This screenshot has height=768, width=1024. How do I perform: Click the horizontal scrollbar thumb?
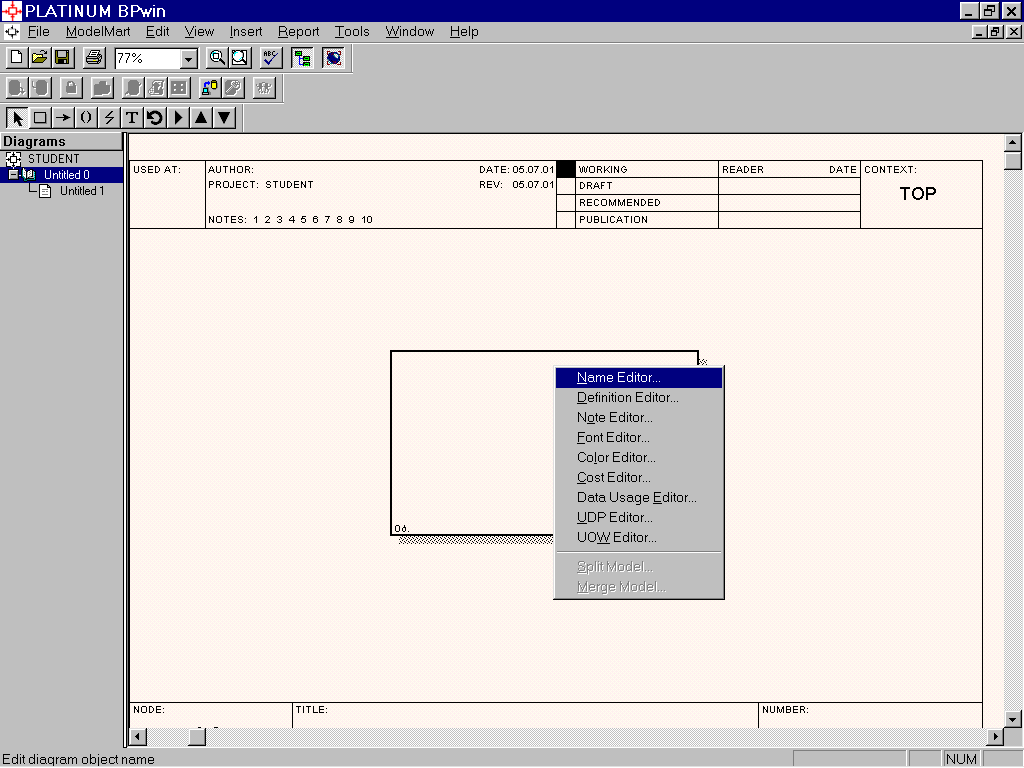tap(197, 737)
